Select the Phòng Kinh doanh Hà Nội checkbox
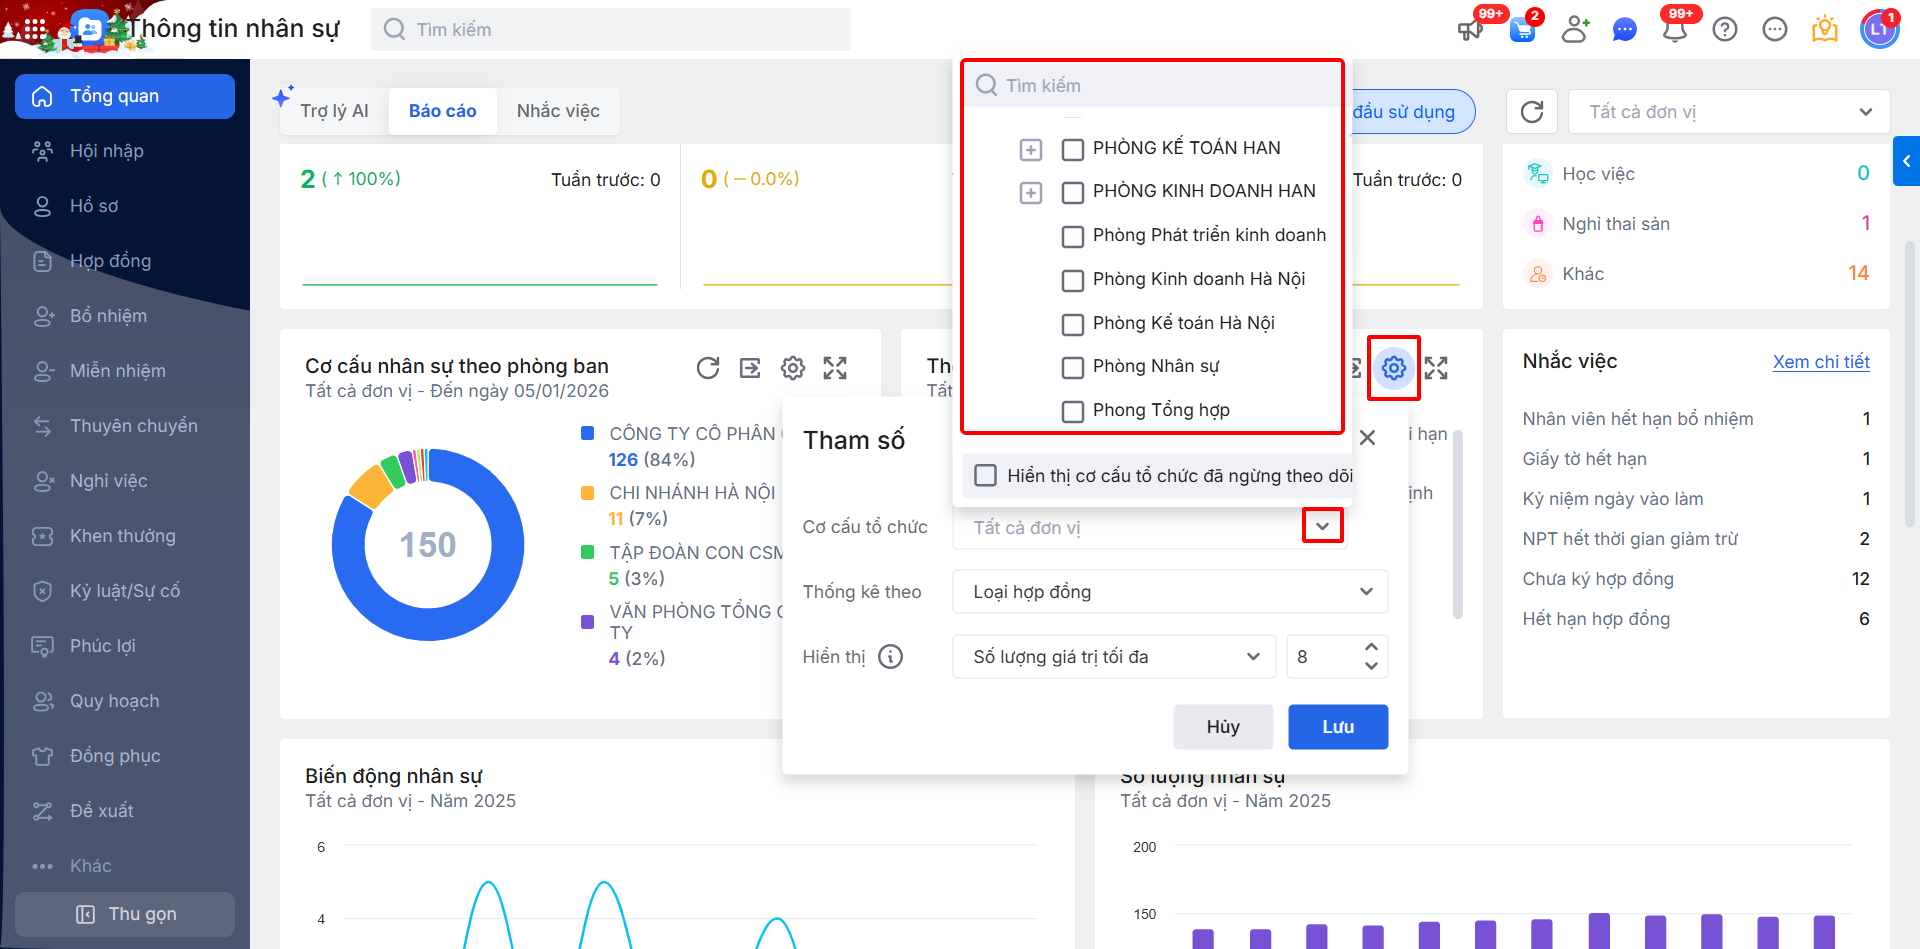Image resolution: width=1920 pixels, height=949 pixels. point(1073,280)
